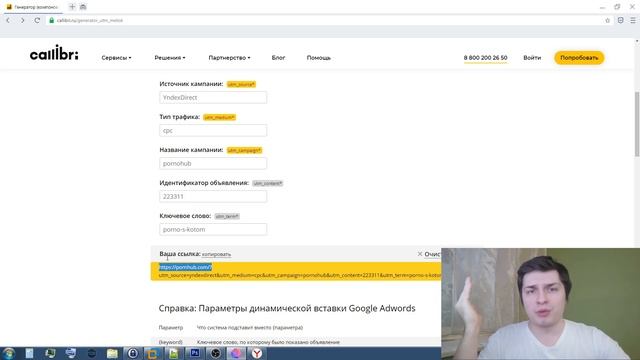
Task: Click the icon right of the new tab plus
Action: tap(83, 7)
